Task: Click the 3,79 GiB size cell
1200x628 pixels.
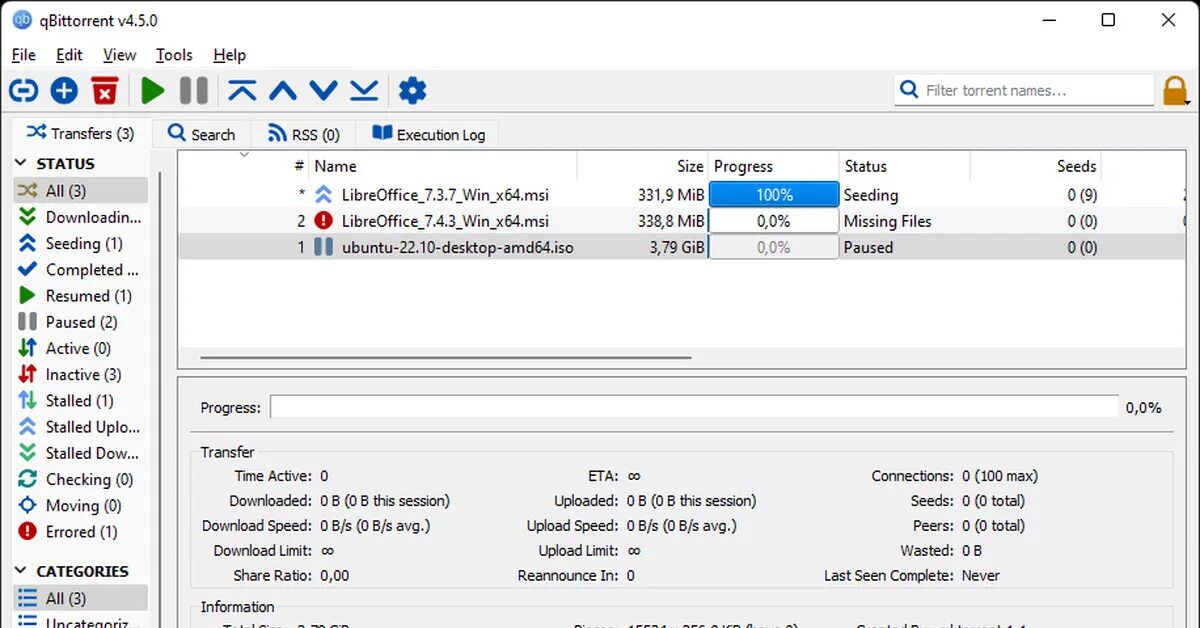Action: [677, 247]
